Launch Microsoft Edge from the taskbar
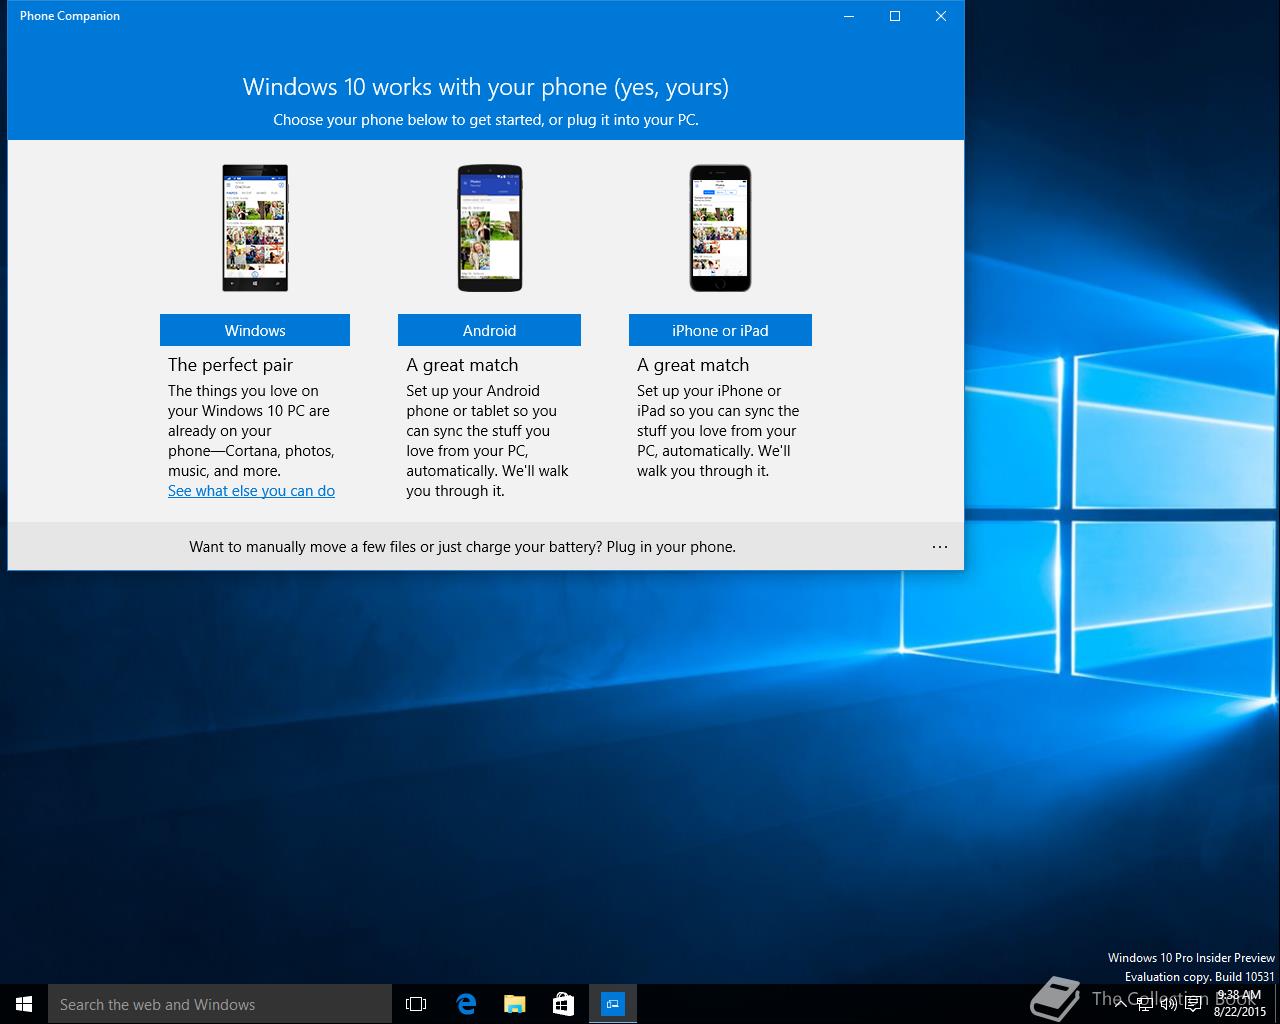 (x=465, y=1004)
